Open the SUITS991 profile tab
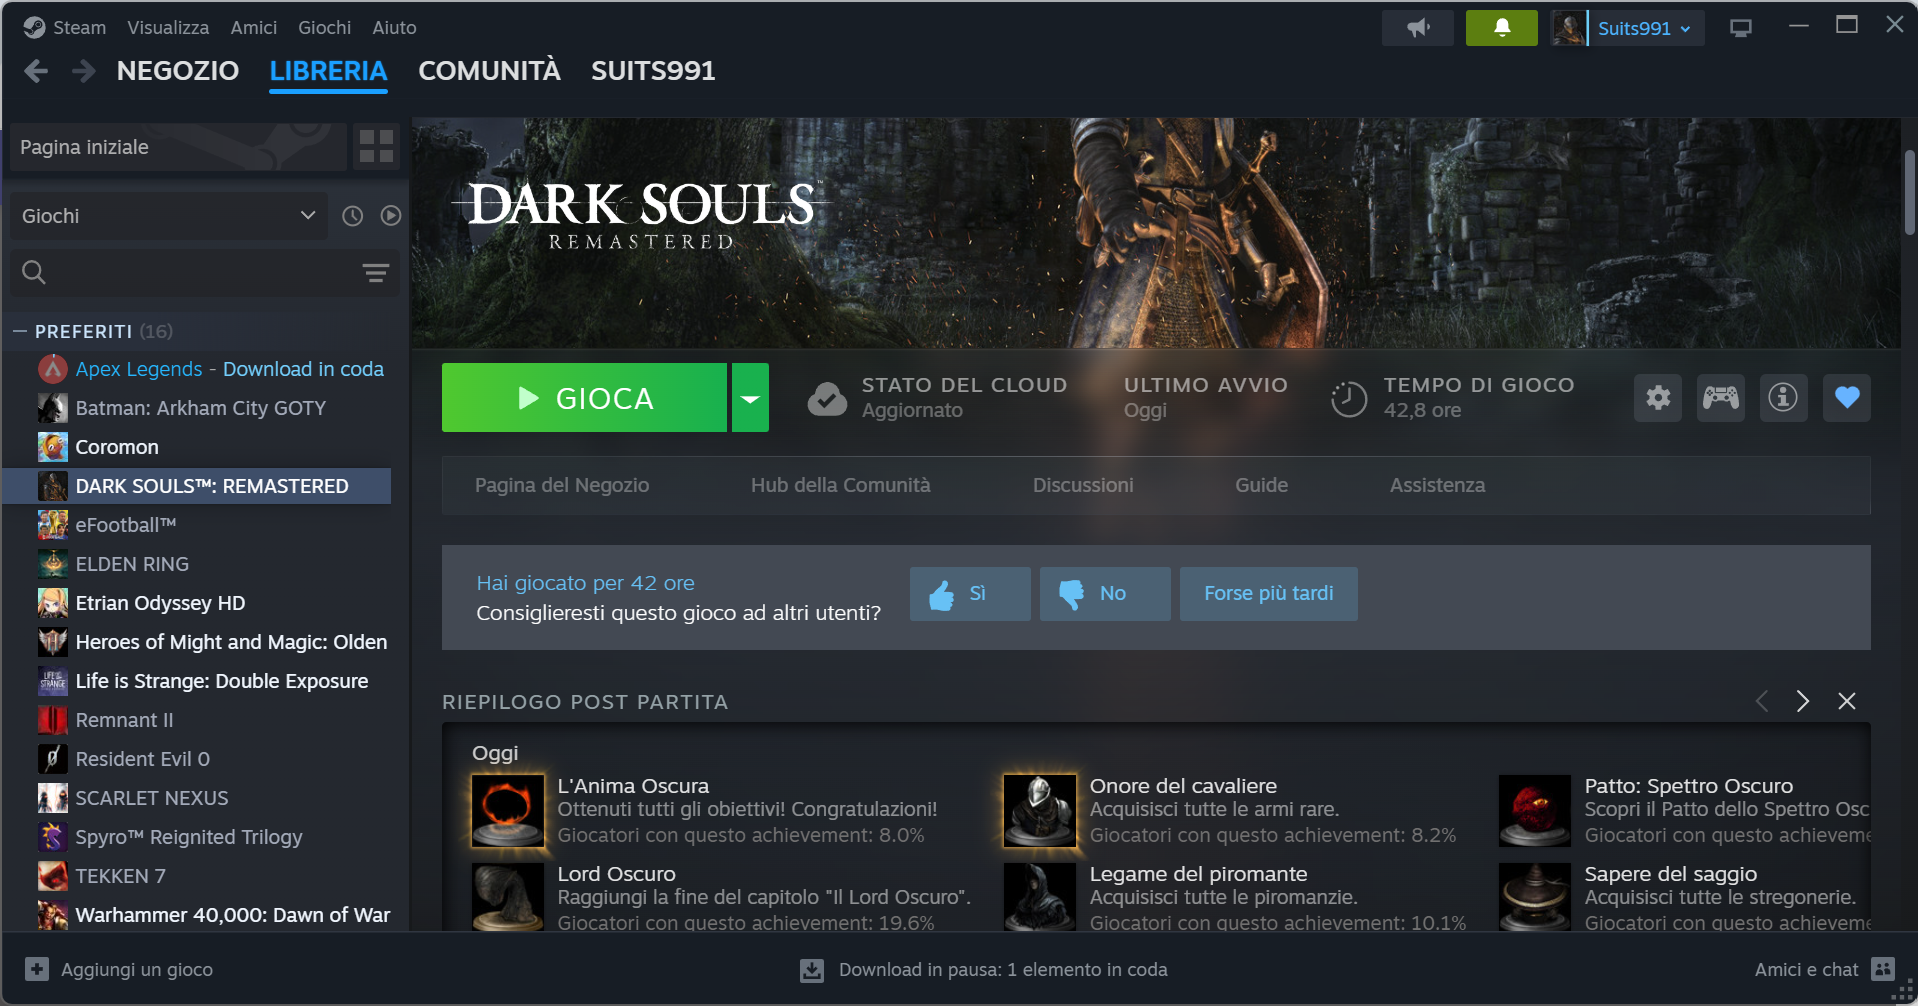The width and height of the screenshot is (1918, 1006). pos(653,71)
